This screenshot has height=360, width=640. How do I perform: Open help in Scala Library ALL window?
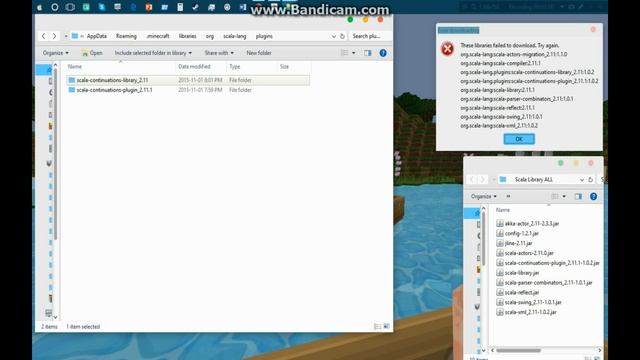click(x=593, y=196)
